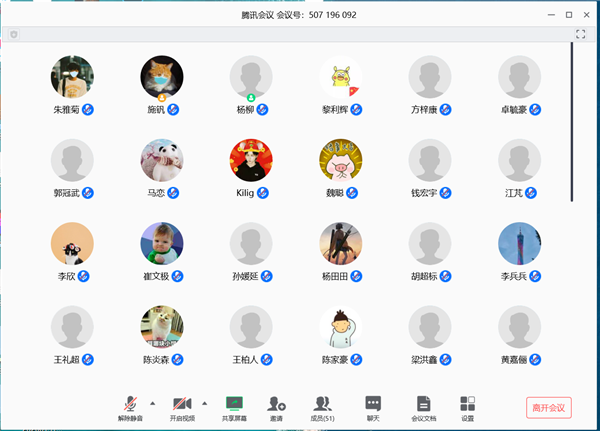
Task: Click muted mic icon next to 王柏人
Action: 266,360
